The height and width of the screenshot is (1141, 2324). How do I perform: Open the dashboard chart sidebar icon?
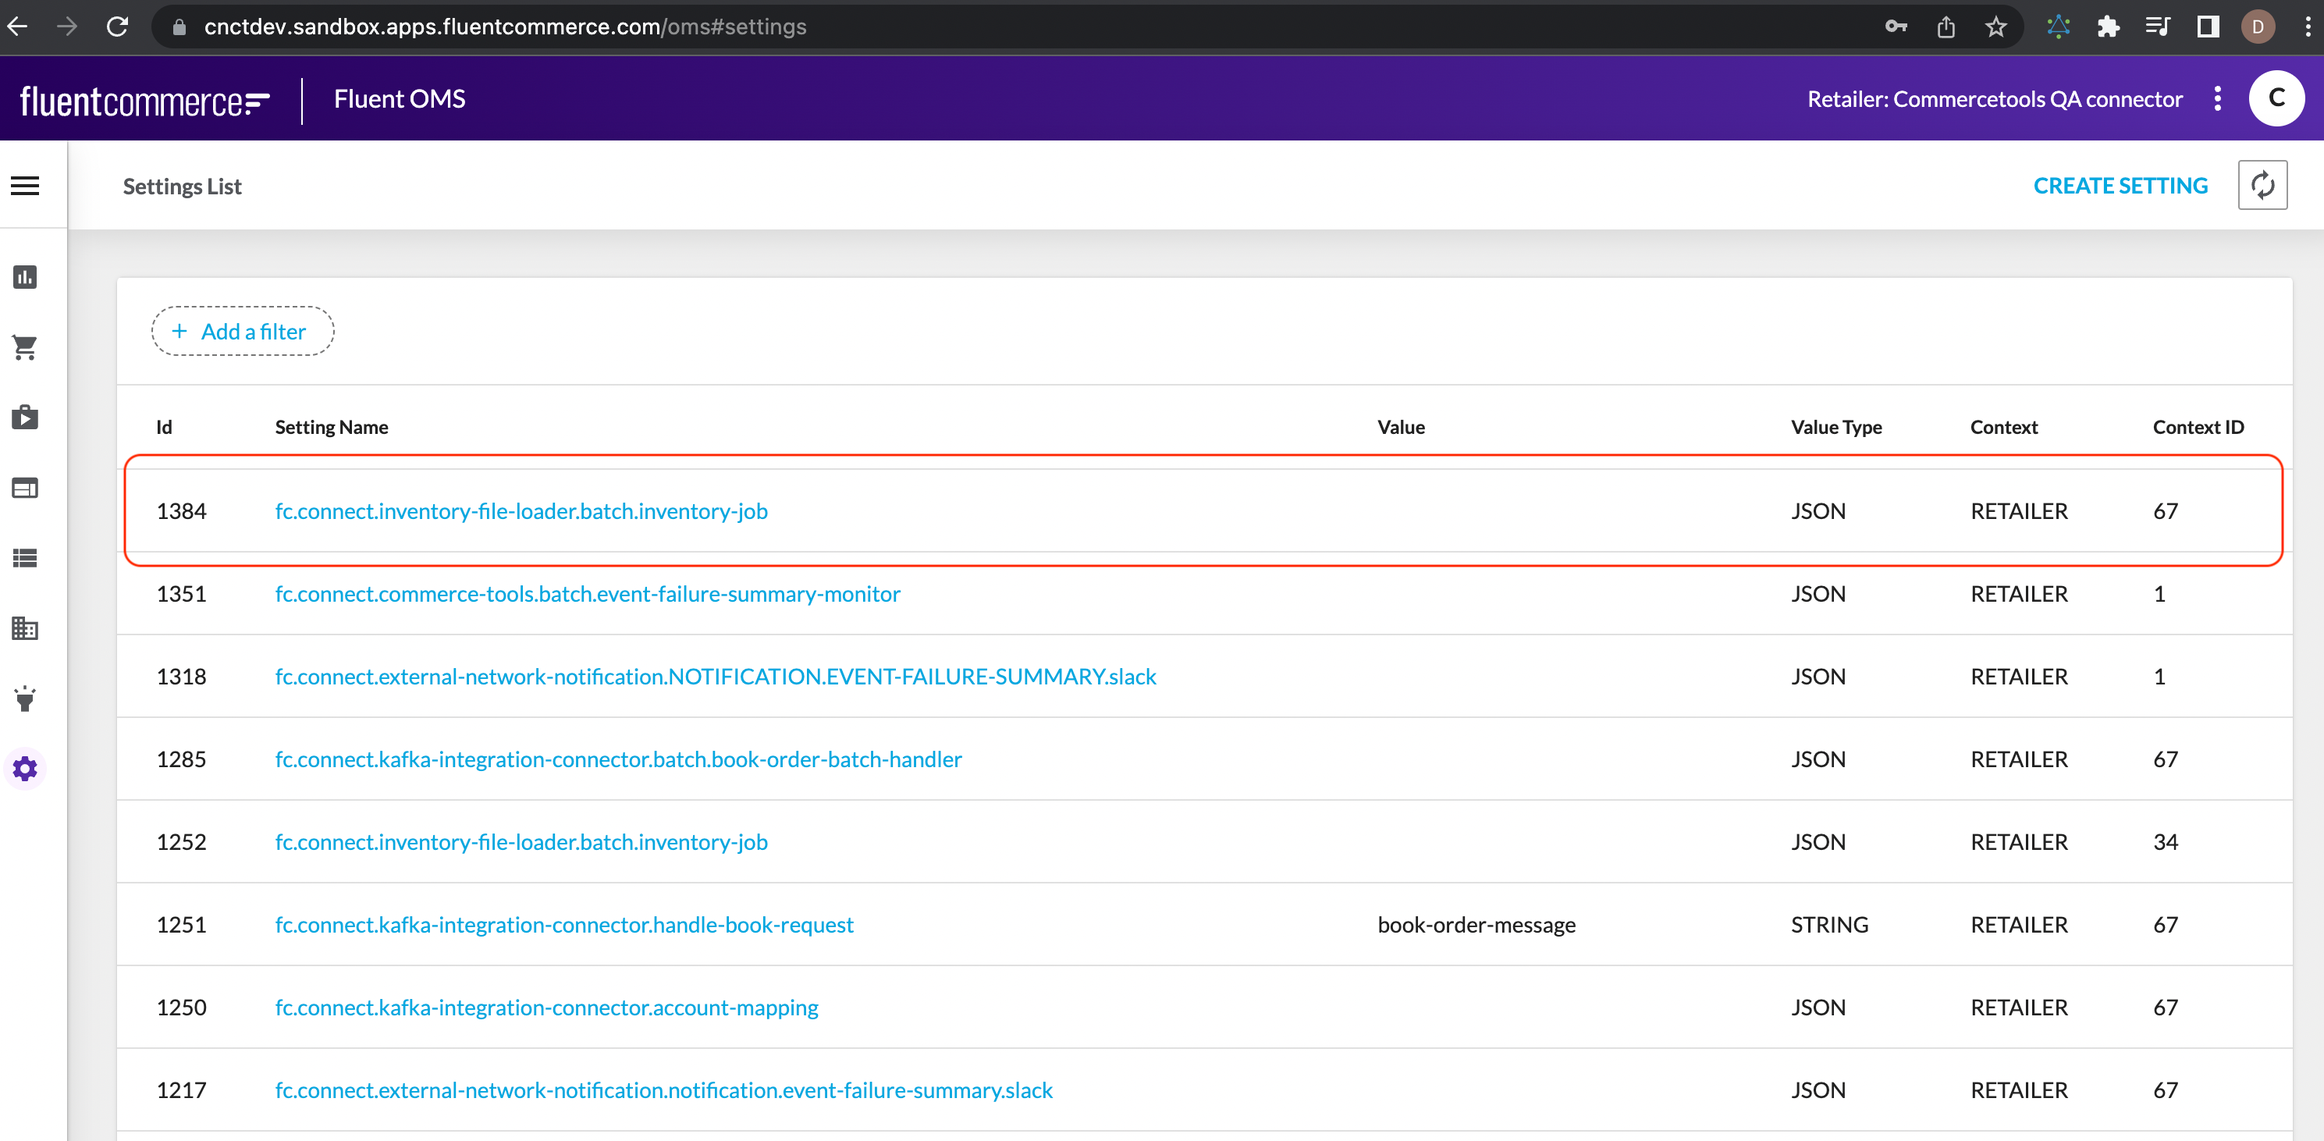coord(25,277)
